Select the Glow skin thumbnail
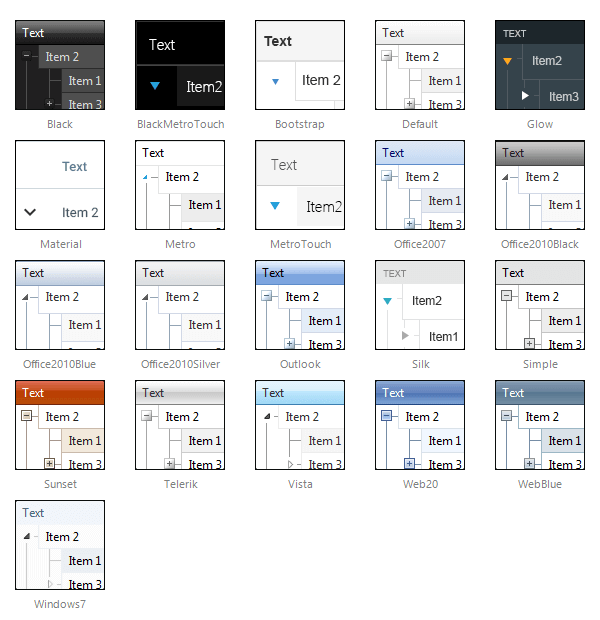Image resolution: width=600 pixels, height=620 pixels. click(540, 65)
